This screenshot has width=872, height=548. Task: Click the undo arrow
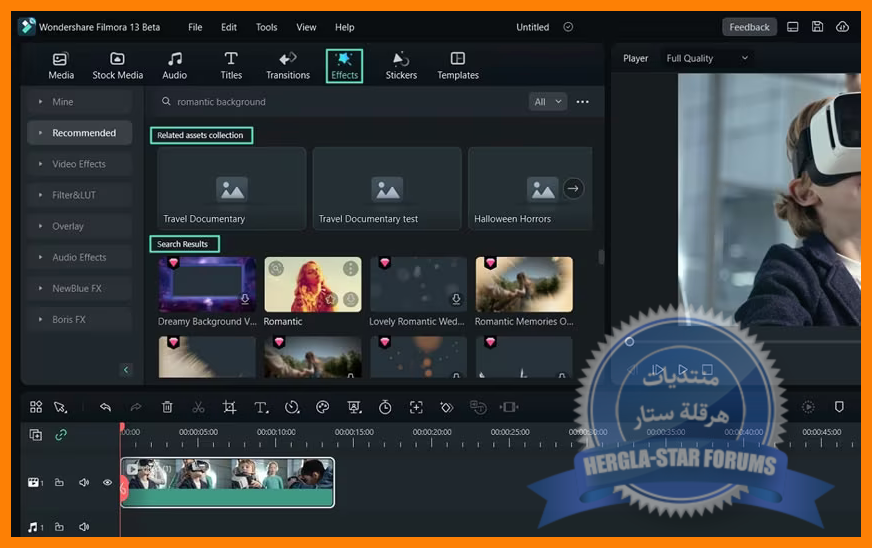click(105, 407)
